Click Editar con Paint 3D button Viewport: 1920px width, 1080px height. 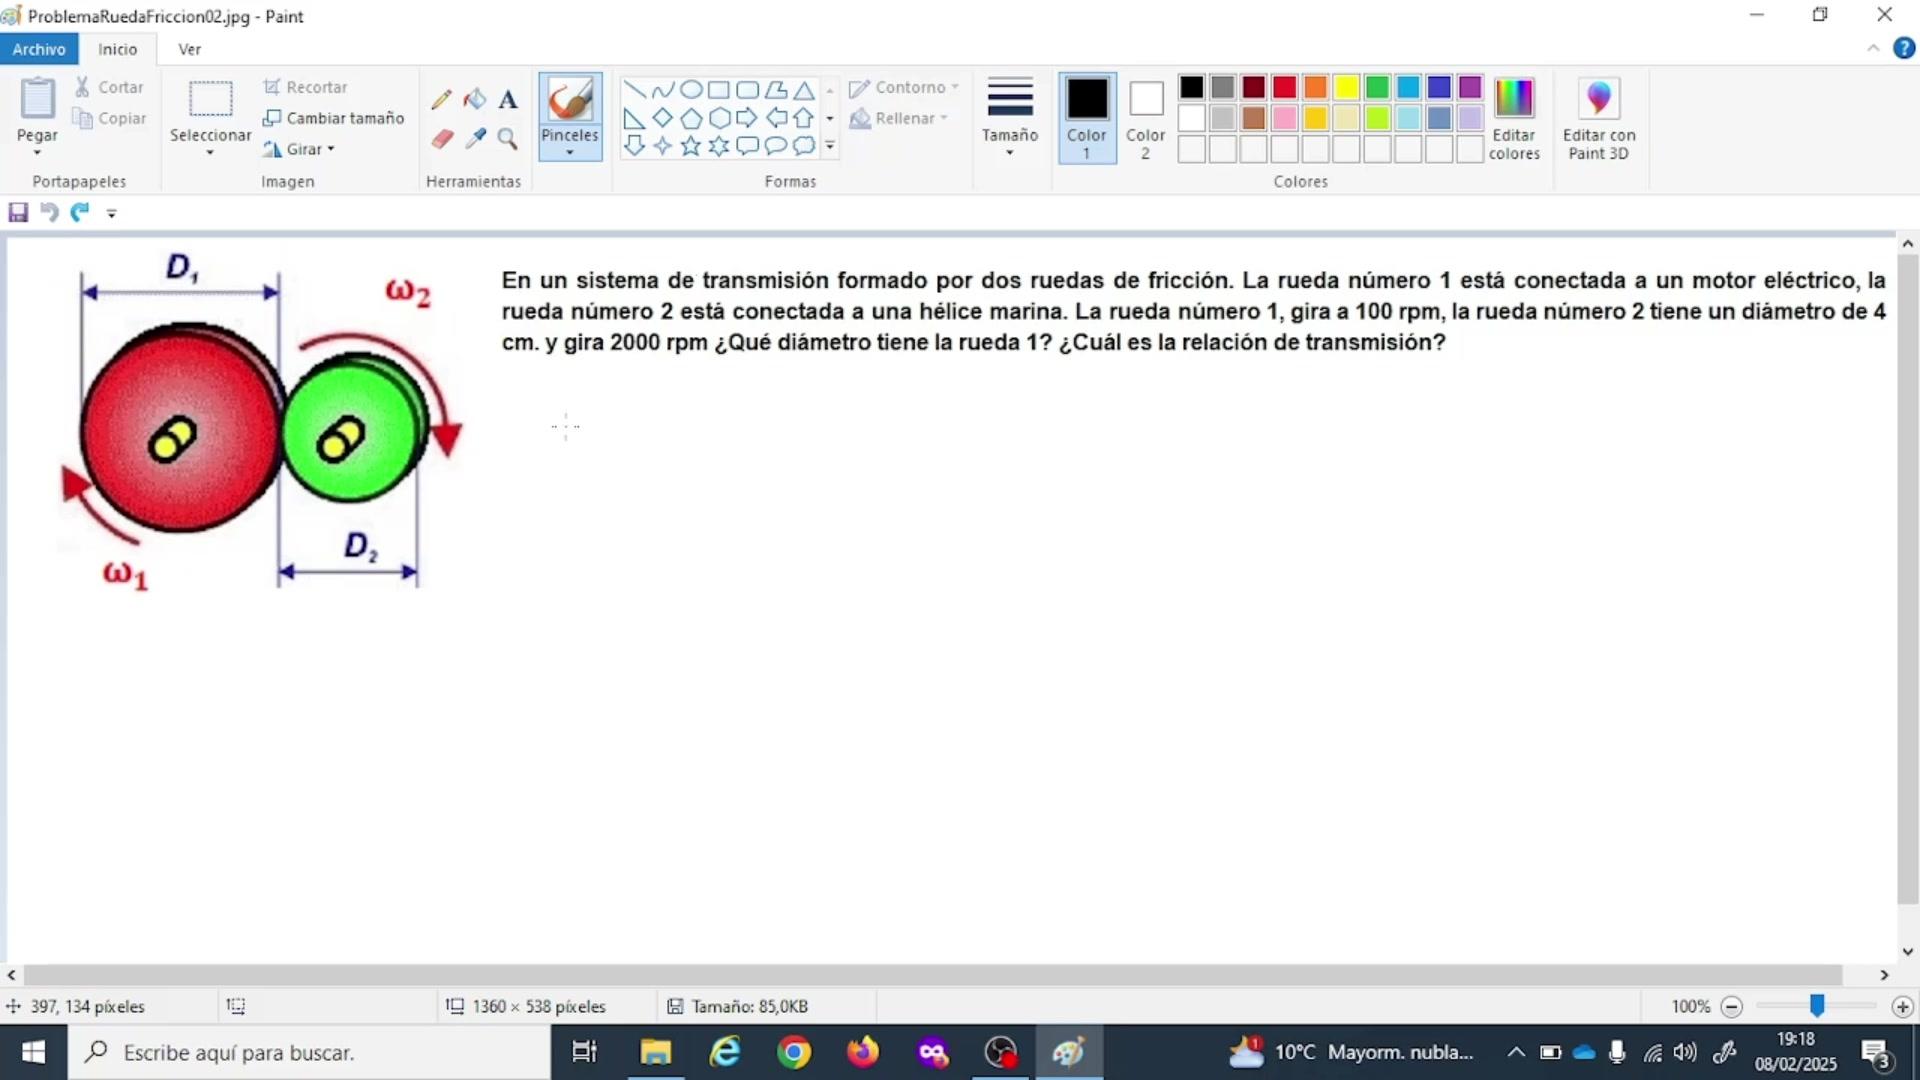(1598, 117)
